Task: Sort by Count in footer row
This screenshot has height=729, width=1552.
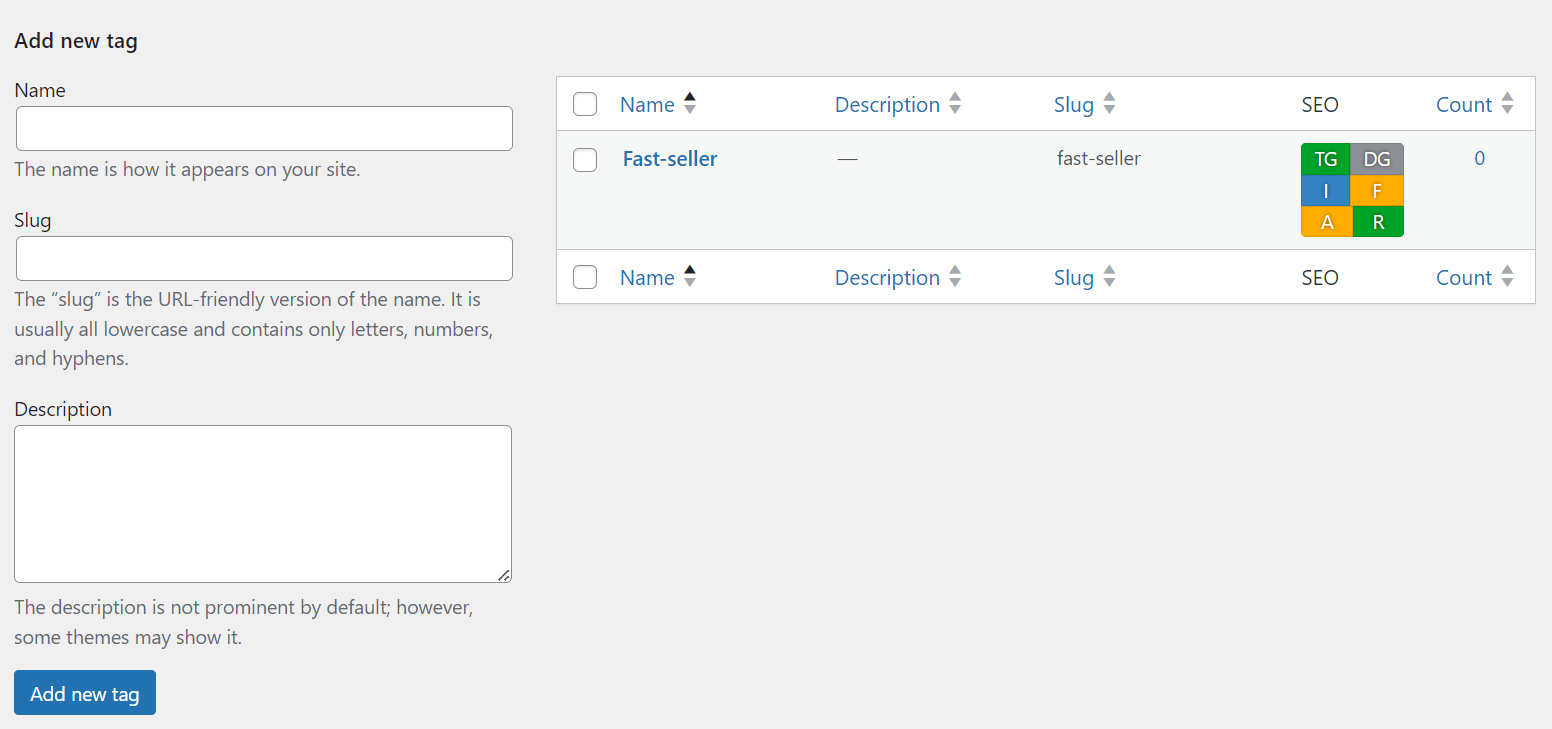Action: [1464, 277]
